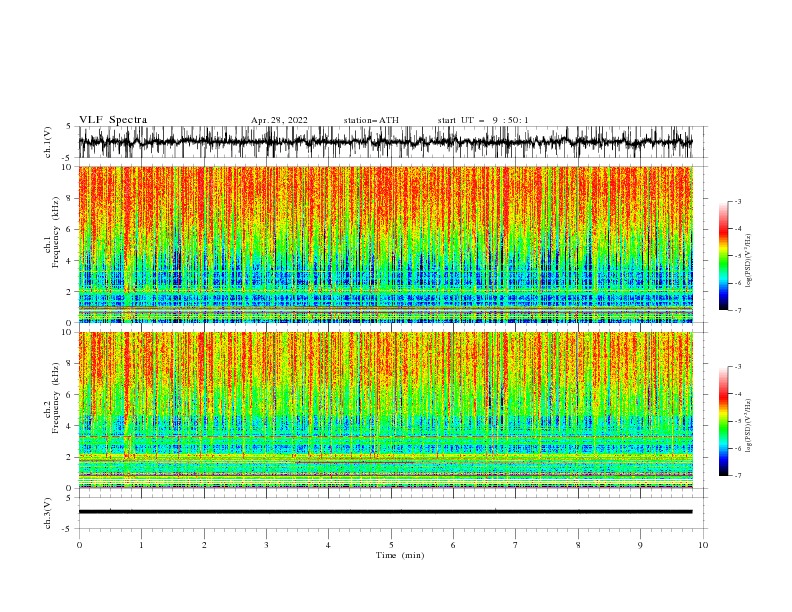
Task: Click the 'station=ATH' label
Action: click(371, 120)
